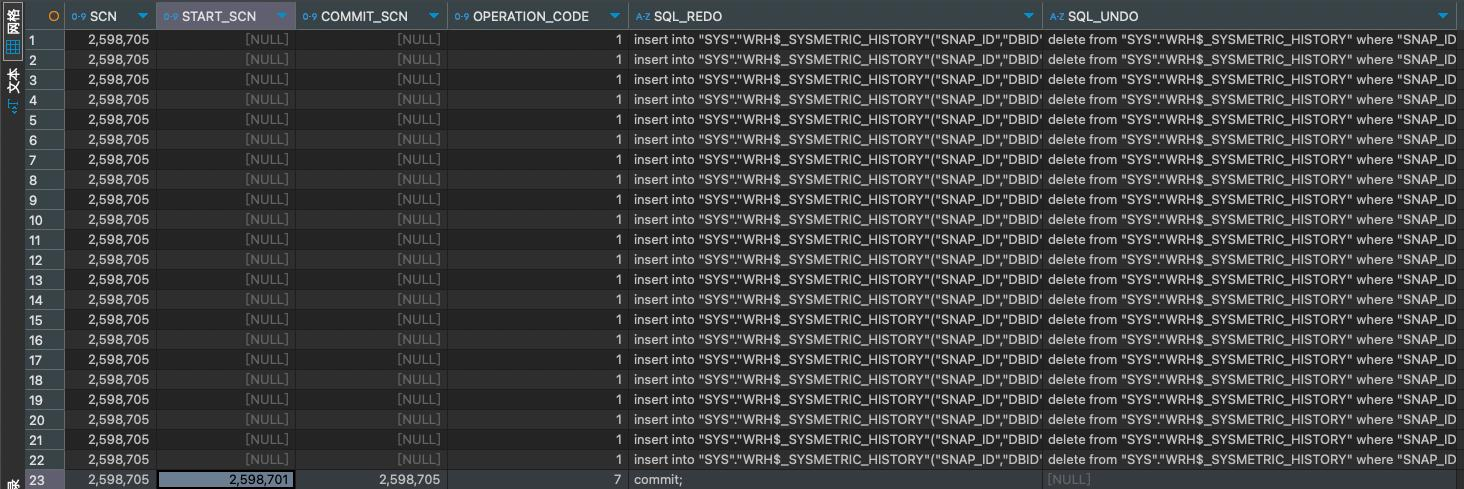Open the SQL_UNDO column filter dropdown arrow
This screenshot has height=489, width=1464.
click(x=1442, y=16)
